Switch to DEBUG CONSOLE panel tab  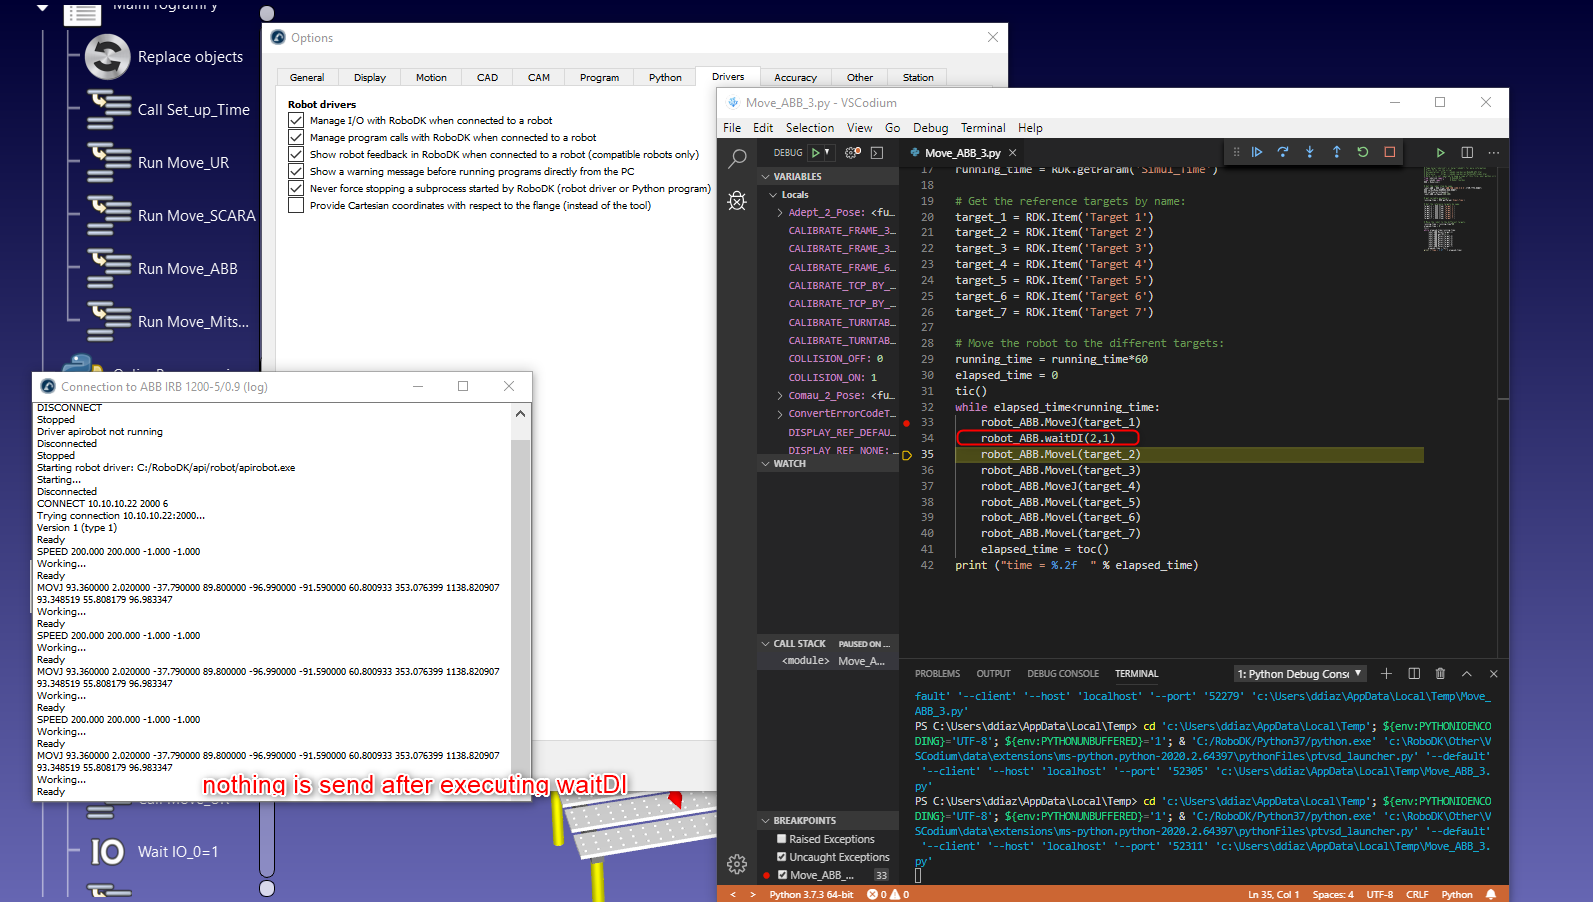coord(1063,674)
